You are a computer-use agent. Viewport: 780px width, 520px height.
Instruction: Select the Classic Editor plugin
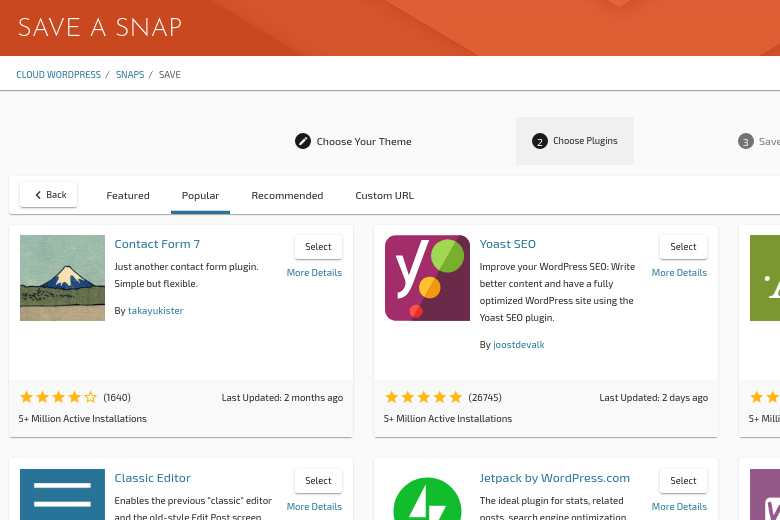(x=318, y=481)
